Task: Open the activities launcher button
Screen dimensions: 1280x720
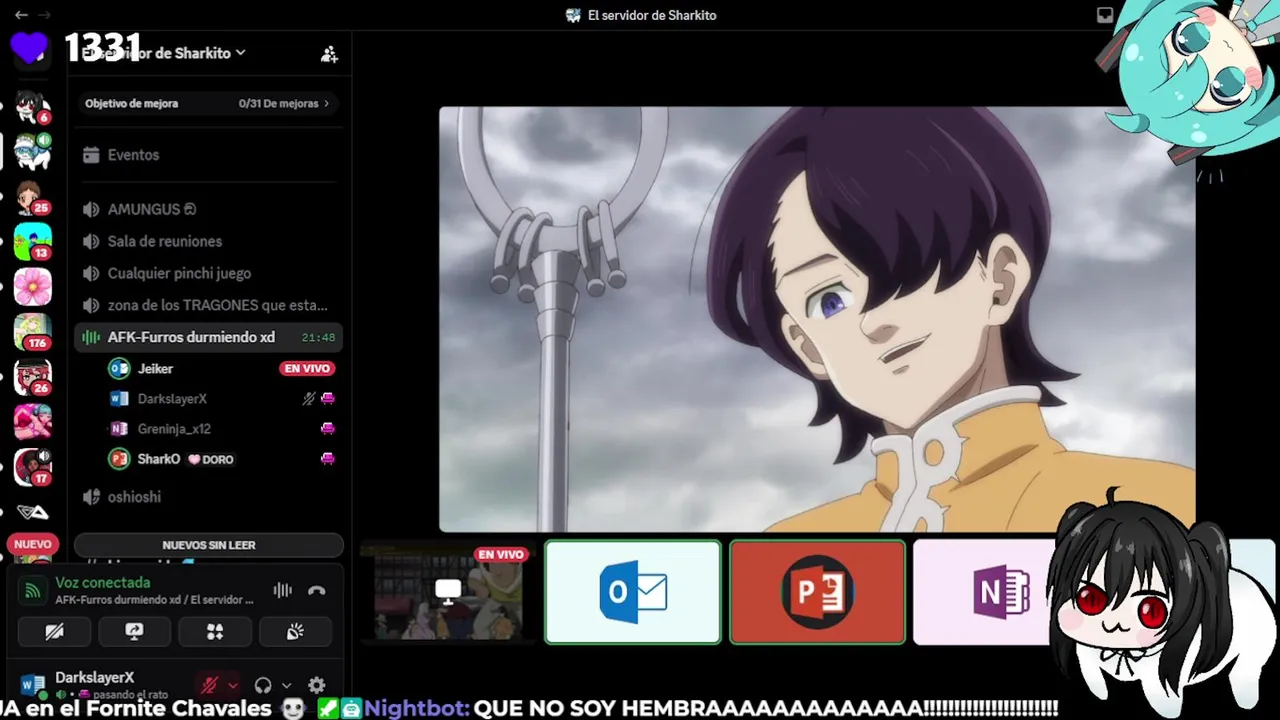Action: point(215,631)
